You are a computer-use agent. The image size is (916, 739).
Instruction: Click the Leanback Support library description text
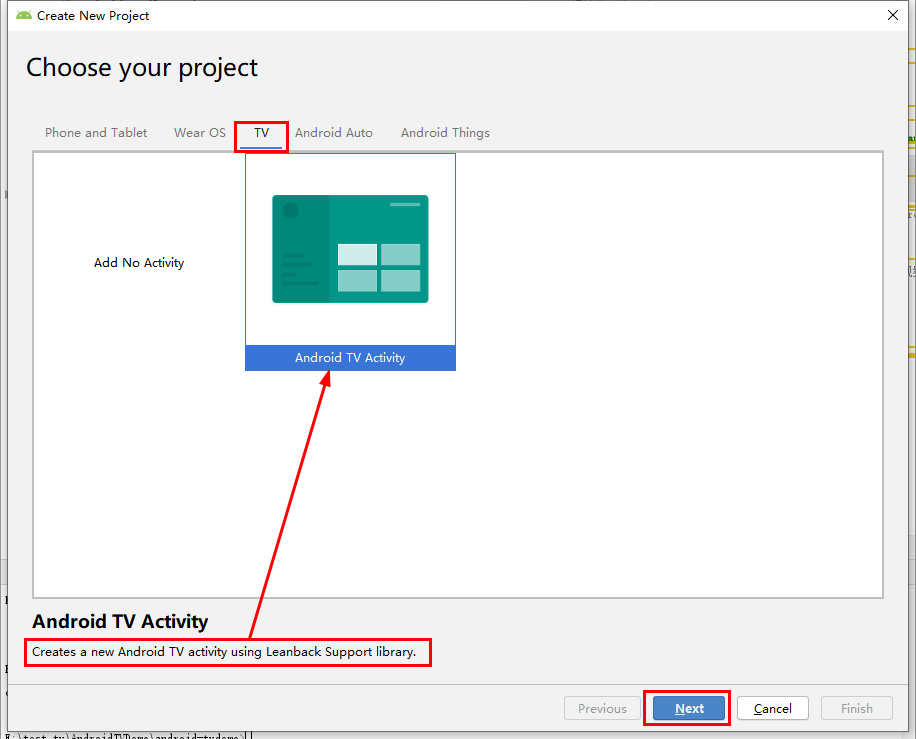pyautogui.click(x=224, y=652)
